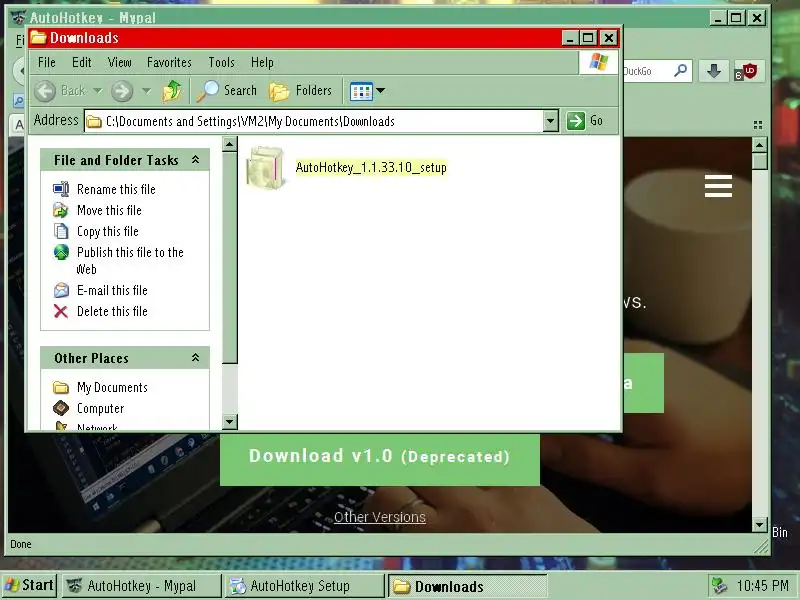Viewport: 800px width, 600px height.
Task: Open the hamburger menu on AutoHotkey page
Action: point(718,186)
